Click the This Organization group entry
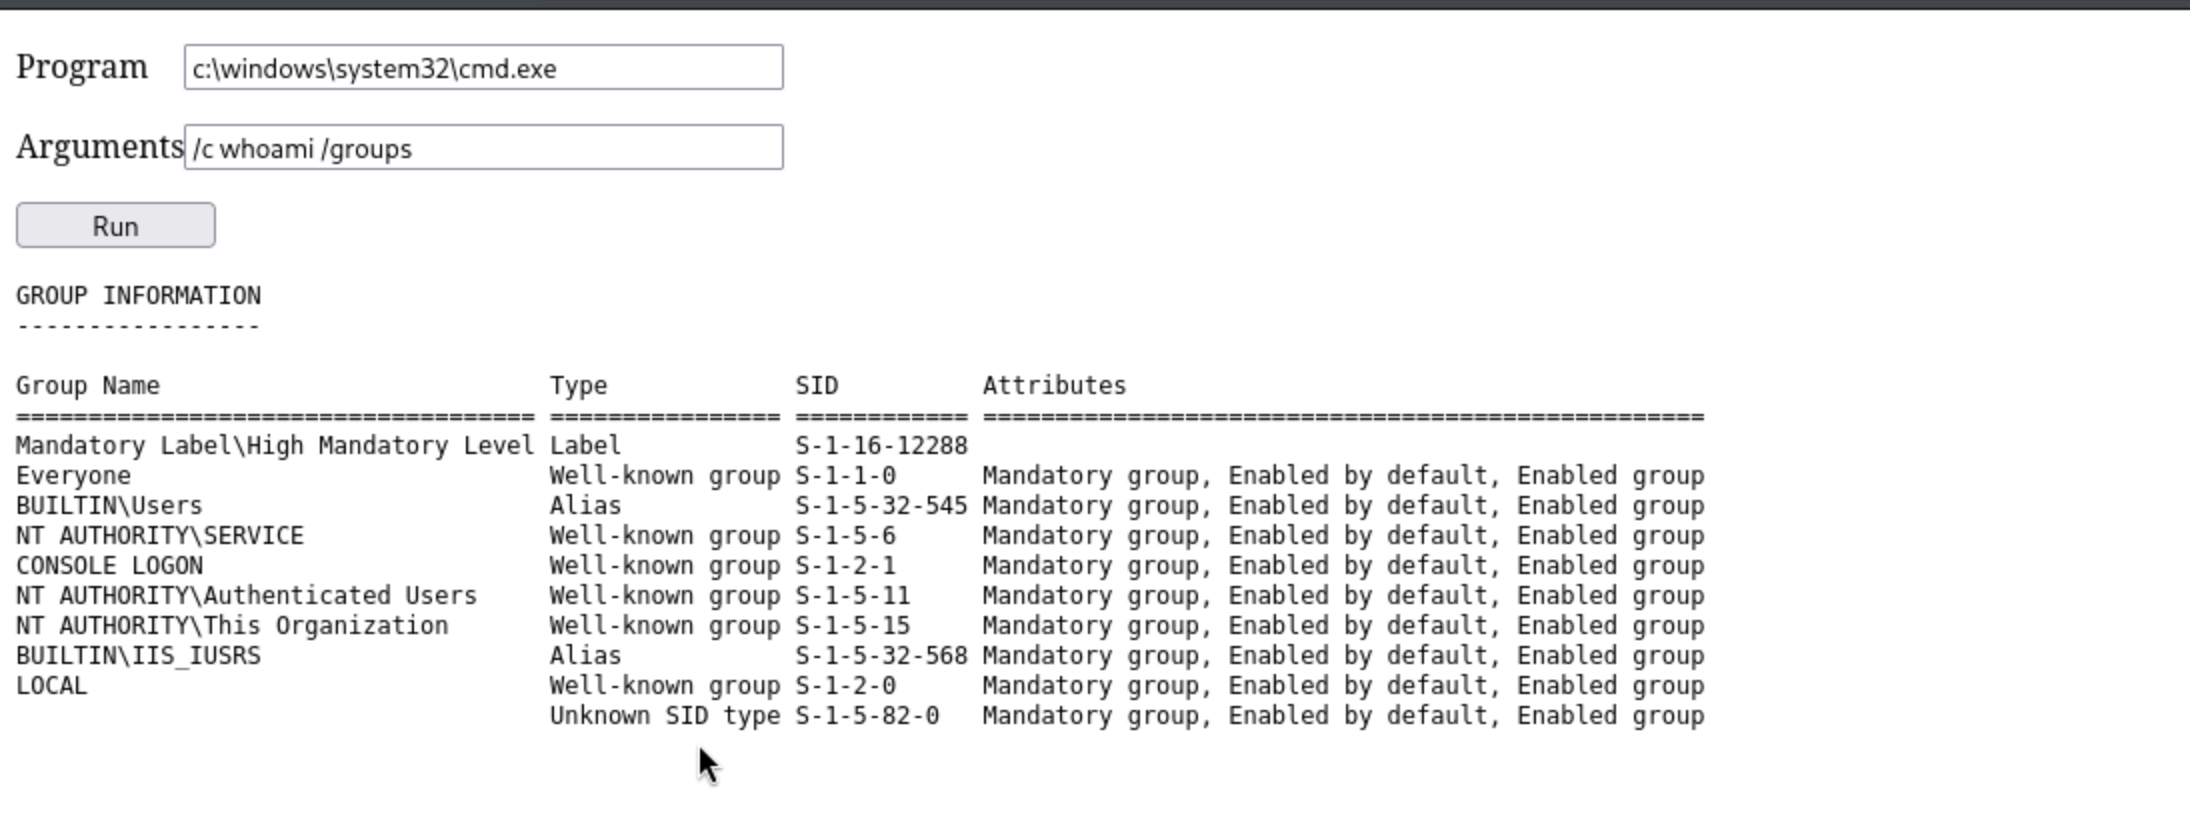Screen dimensions: 2190x820 (x=232, y=626)
